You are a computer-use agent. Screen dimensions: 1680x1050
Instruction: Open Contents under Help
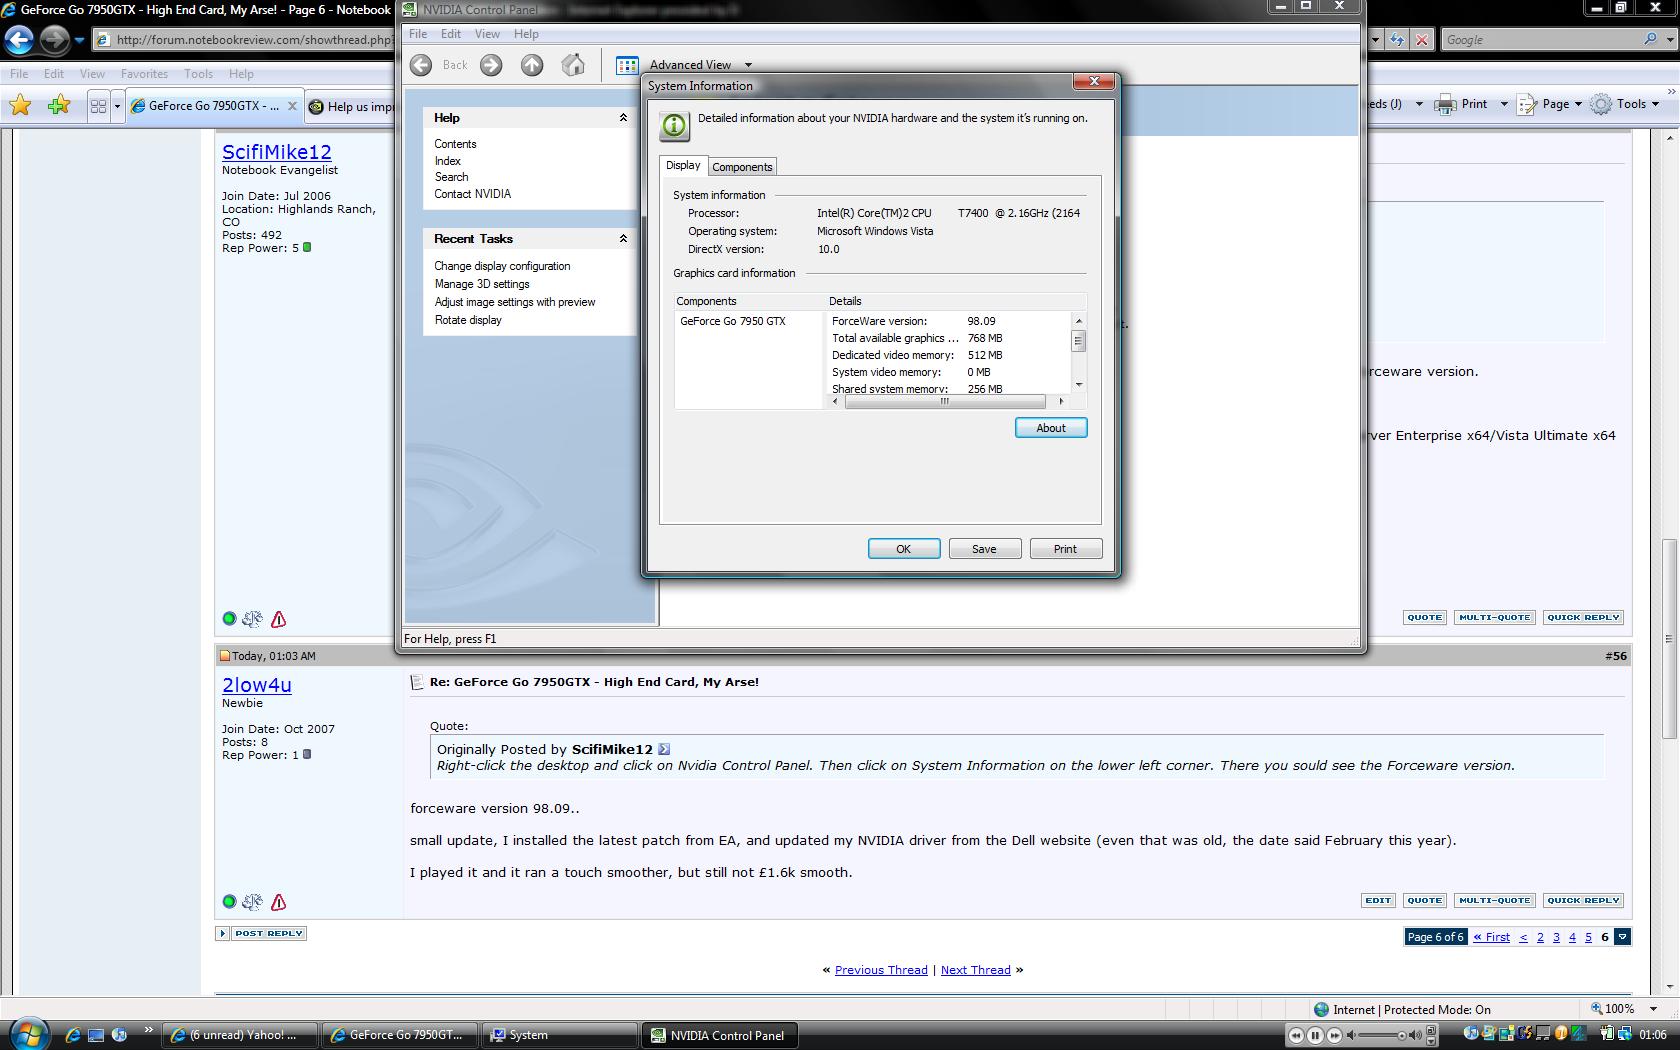[x=455, y=144]
